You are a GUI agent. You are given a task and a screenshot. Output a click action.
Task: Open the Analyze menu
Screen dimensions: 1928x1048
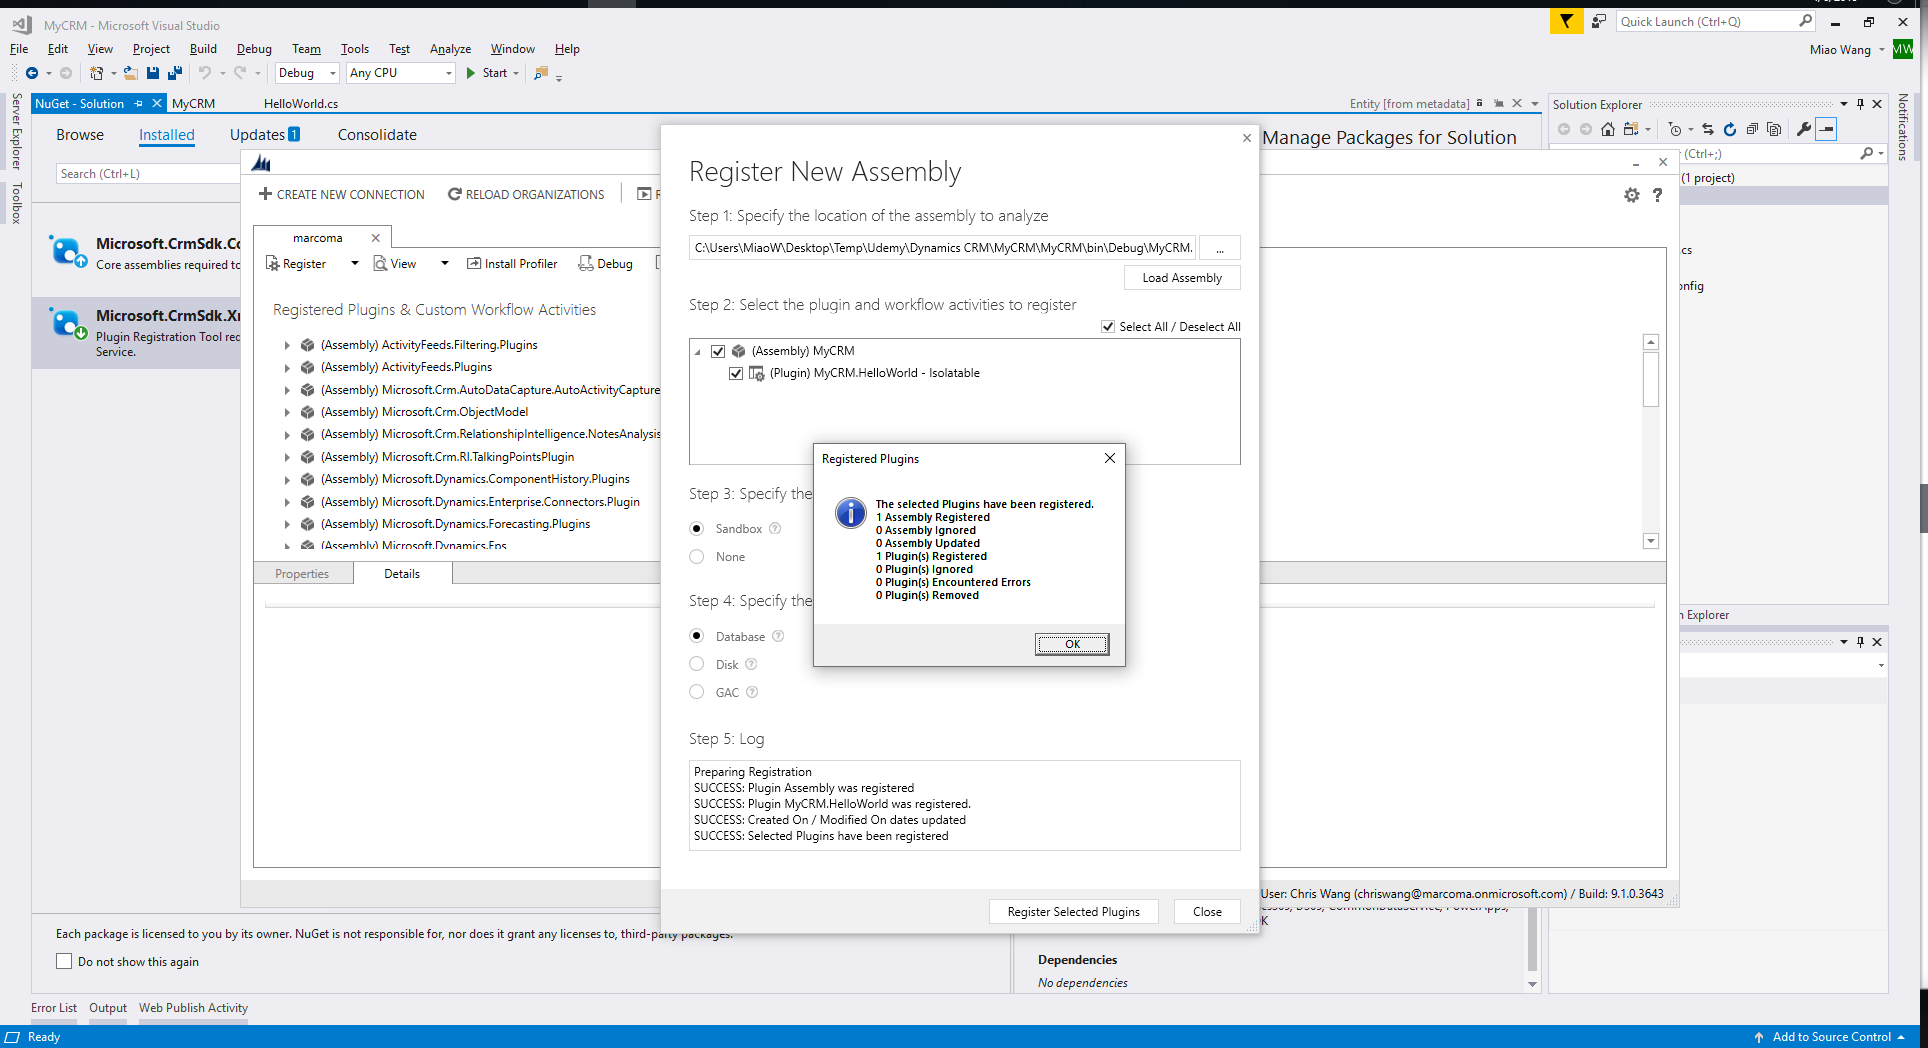coord(450,48)
